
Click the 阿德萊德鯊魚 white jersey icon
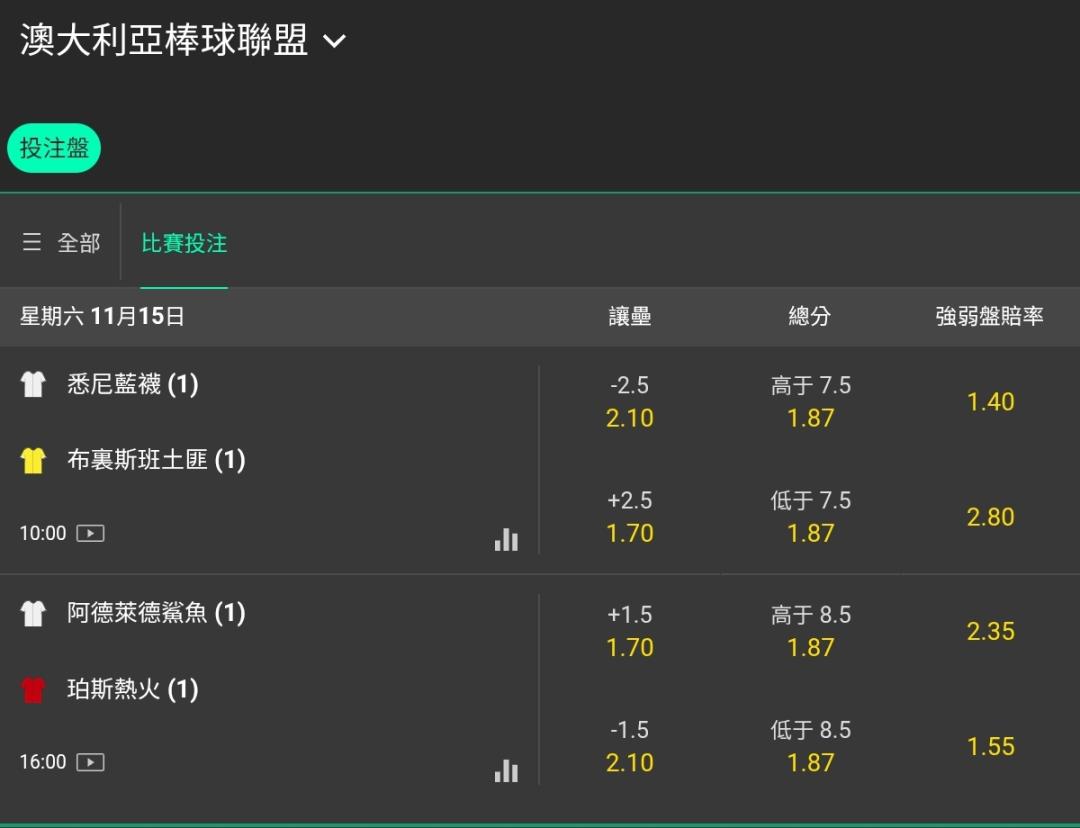33,613
